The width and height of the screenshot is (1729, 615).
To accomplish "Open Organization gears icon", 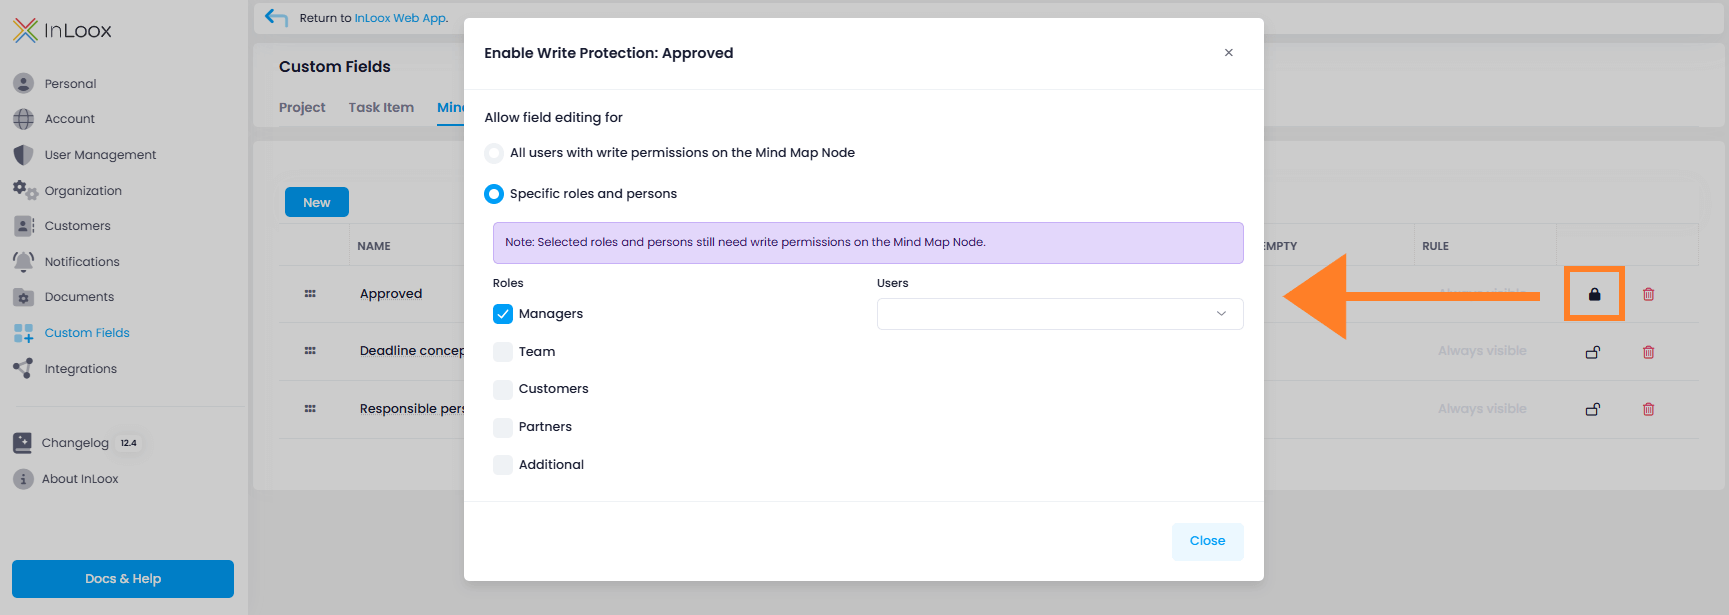I will click(24, 190).
